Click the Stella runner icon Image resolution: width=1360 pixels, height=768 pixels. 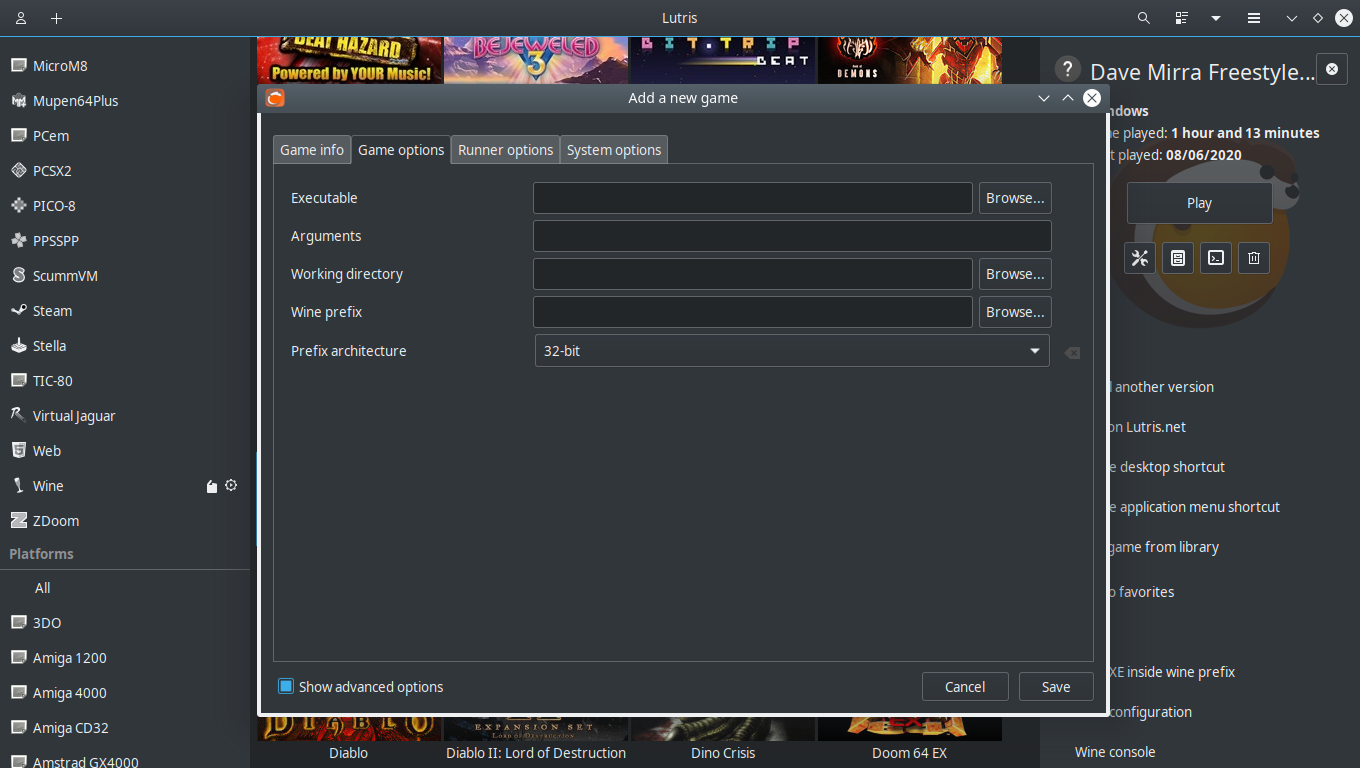18,346
